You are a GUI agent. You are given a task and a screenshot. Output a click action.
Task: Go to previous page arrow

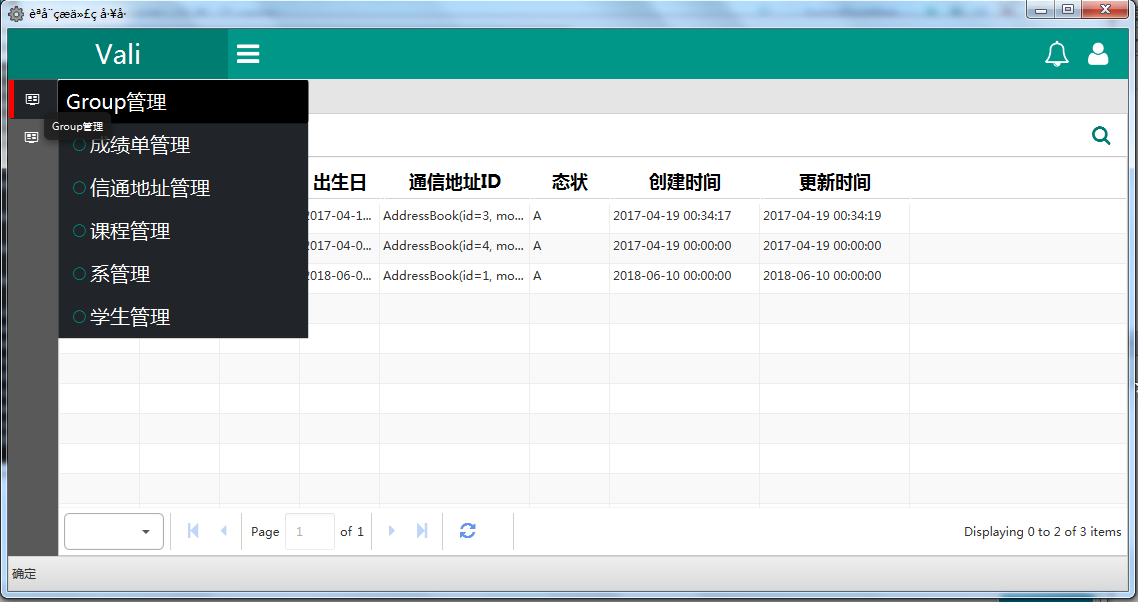[224, 531]
